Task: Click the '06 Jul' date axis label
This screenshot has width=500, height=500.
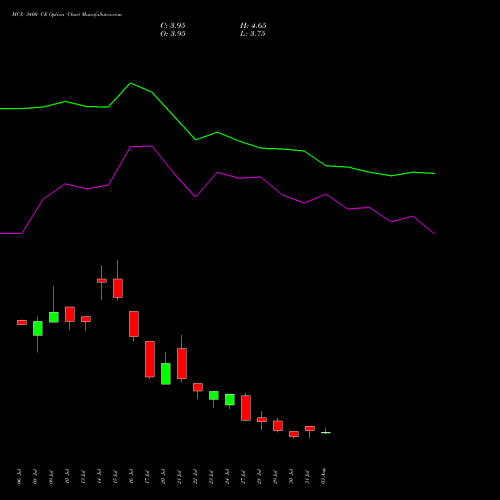Action: pyautogui.click(x=19, y=477)
